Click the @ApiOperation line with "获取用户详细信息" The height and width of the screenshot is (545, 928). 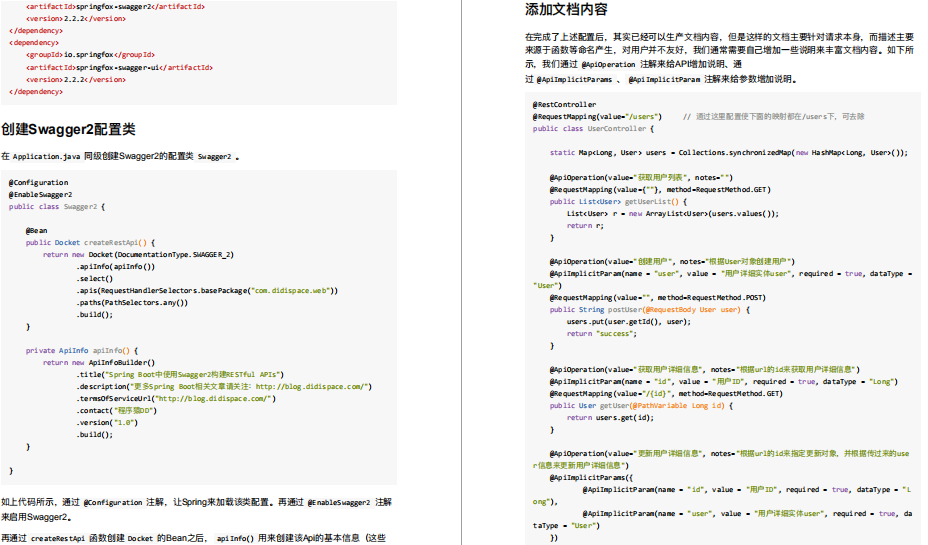[704, 369]
